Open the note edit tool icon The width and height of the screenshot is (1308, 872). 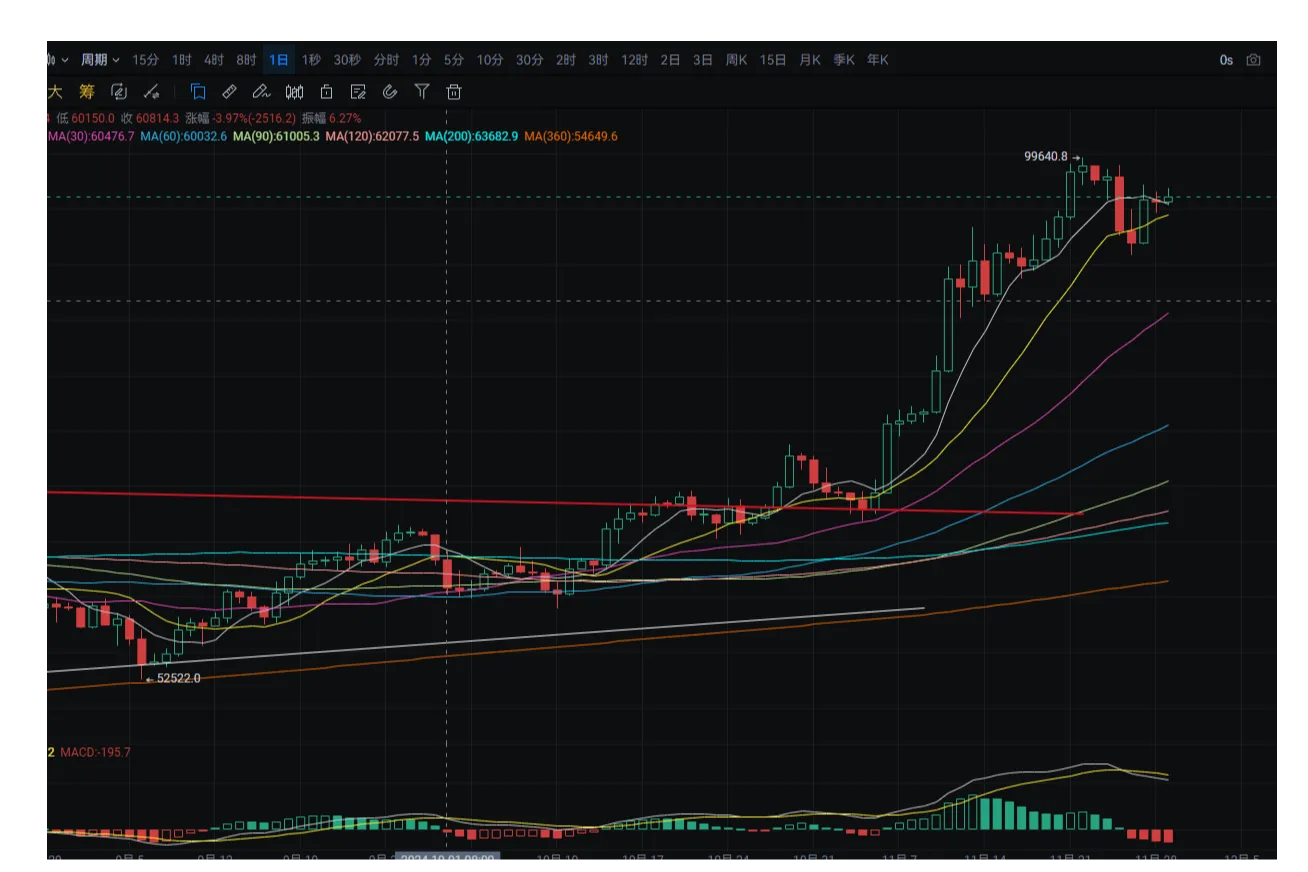[x=358, y=92]
